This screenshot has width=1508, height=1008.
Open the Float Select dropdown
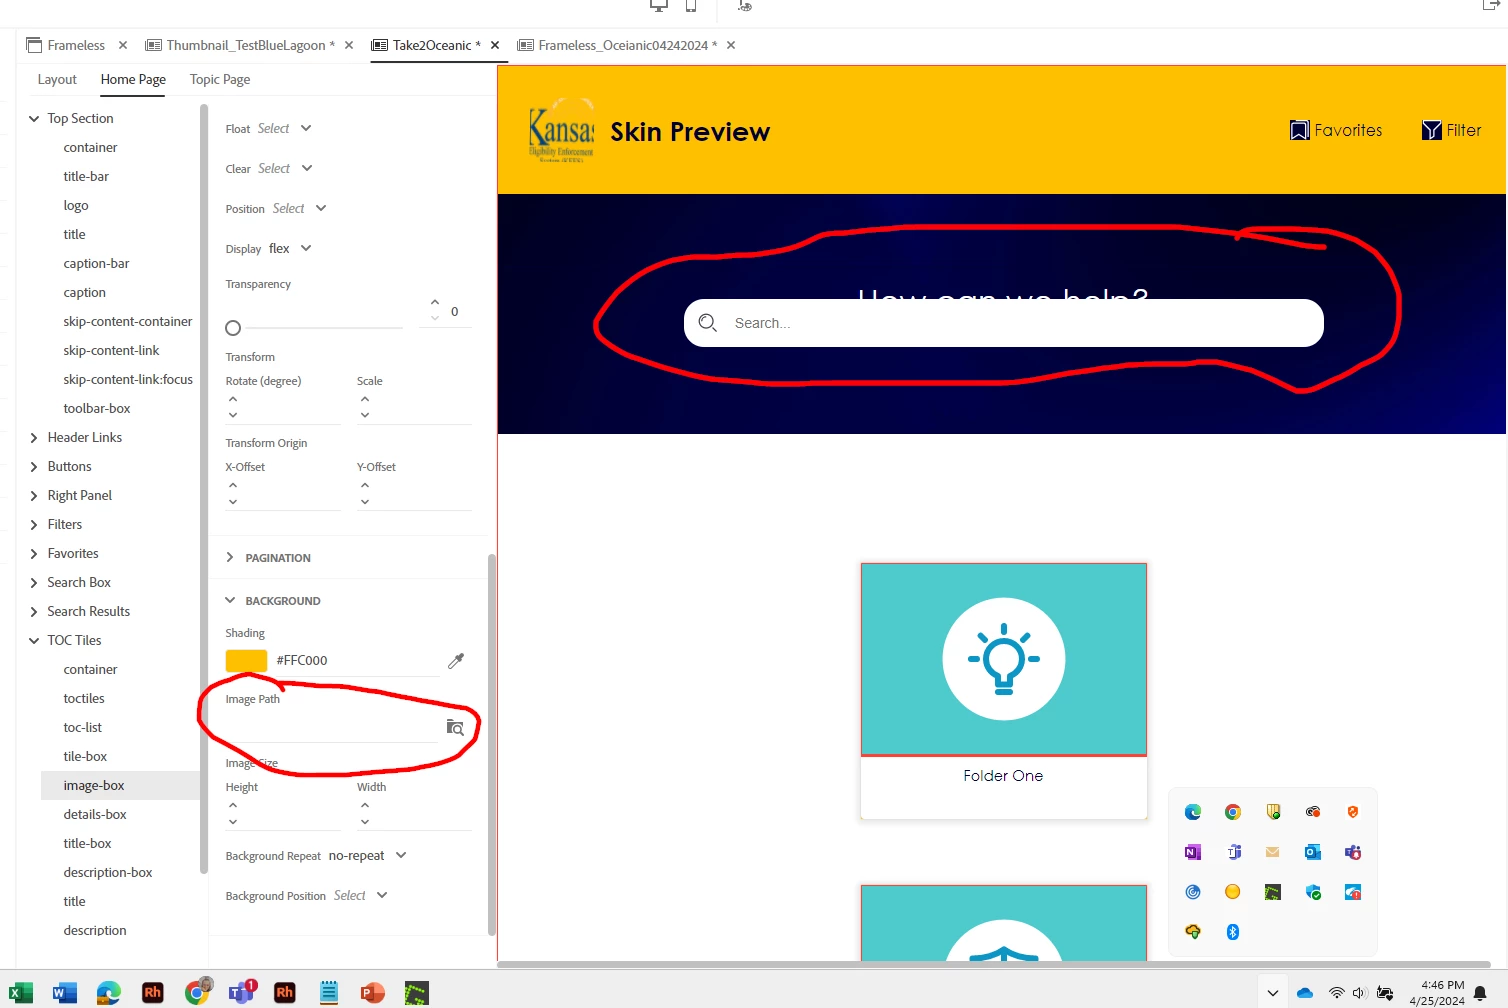[x=285, y=128]
